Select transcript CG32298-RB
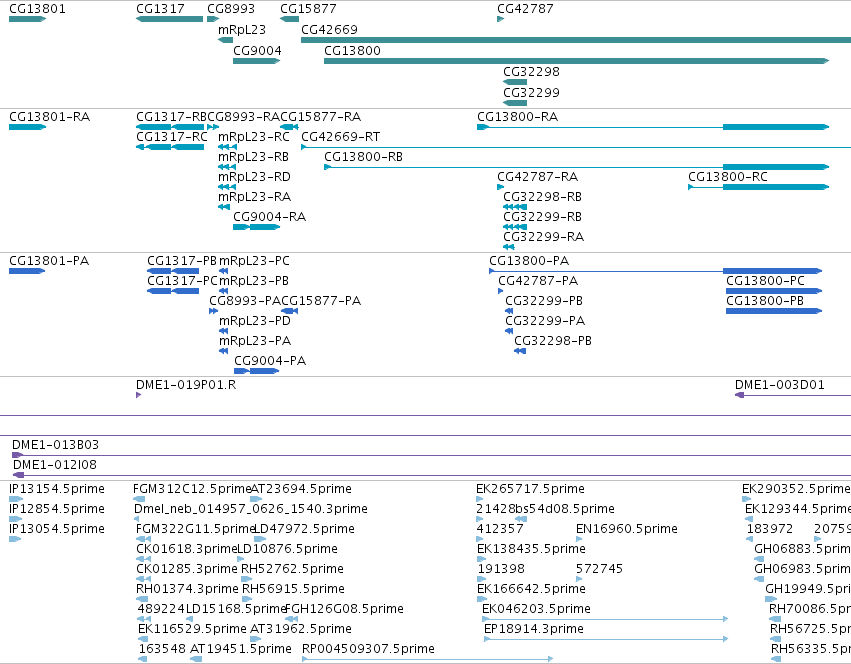Viewport: 851px width, 664px height. (x=543, y=197)
